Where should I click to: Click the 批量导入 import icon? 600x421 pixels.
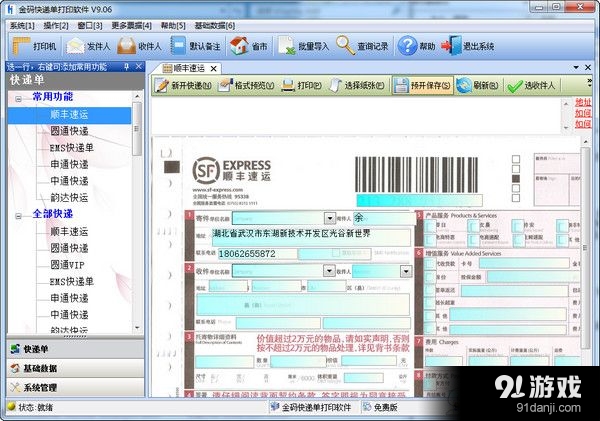286,46
